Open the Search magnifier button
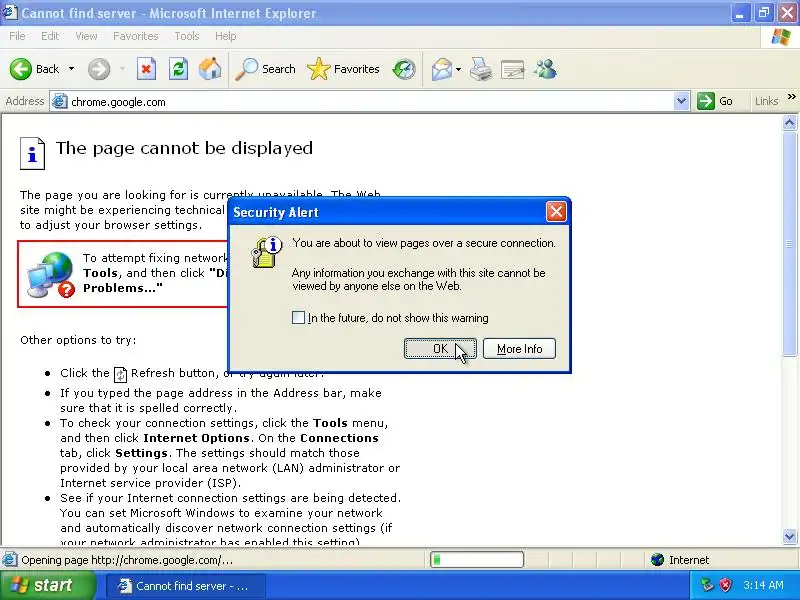This screenshot has height=600, width=800. point(265,69)
